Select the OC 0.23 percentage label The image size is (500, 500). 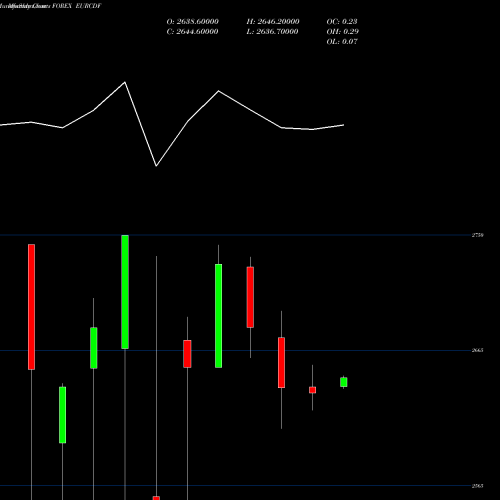coord(342,22)
